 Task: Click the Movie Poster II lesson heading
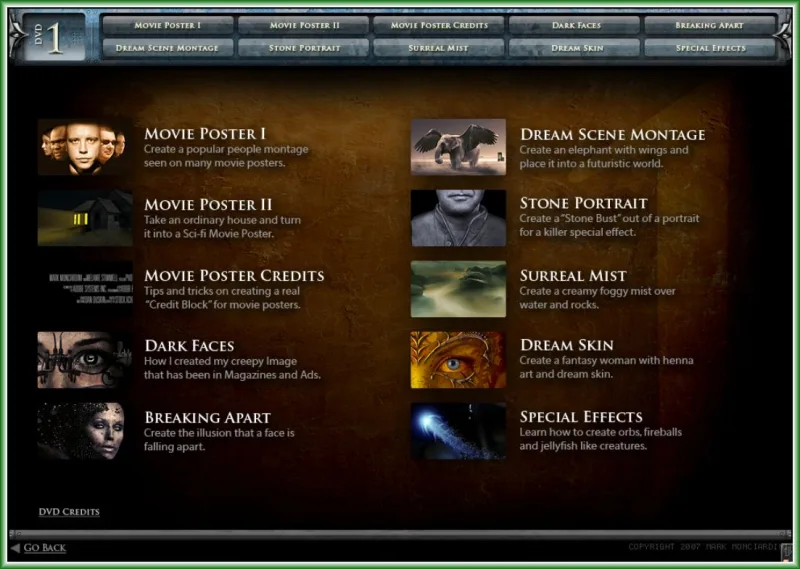(208, 205)
